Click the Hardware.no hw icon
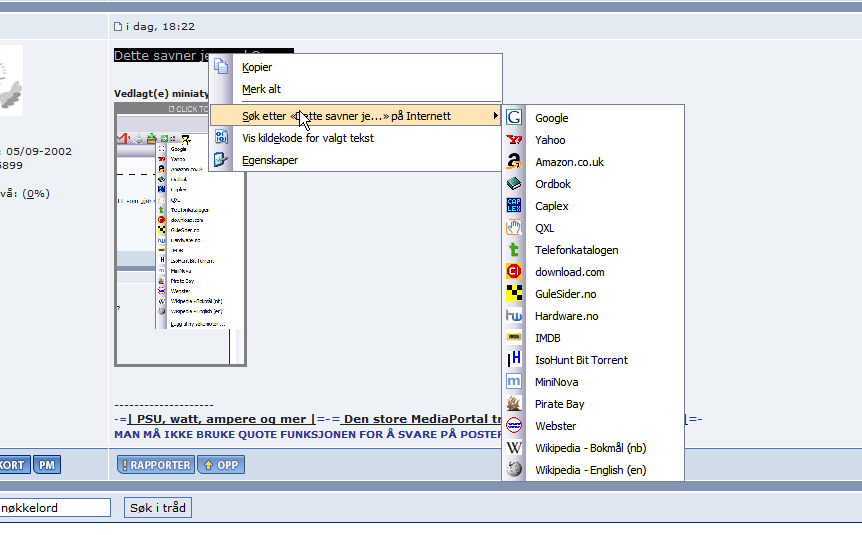Screen dimensions: 862x535 (x=514, y=316)
